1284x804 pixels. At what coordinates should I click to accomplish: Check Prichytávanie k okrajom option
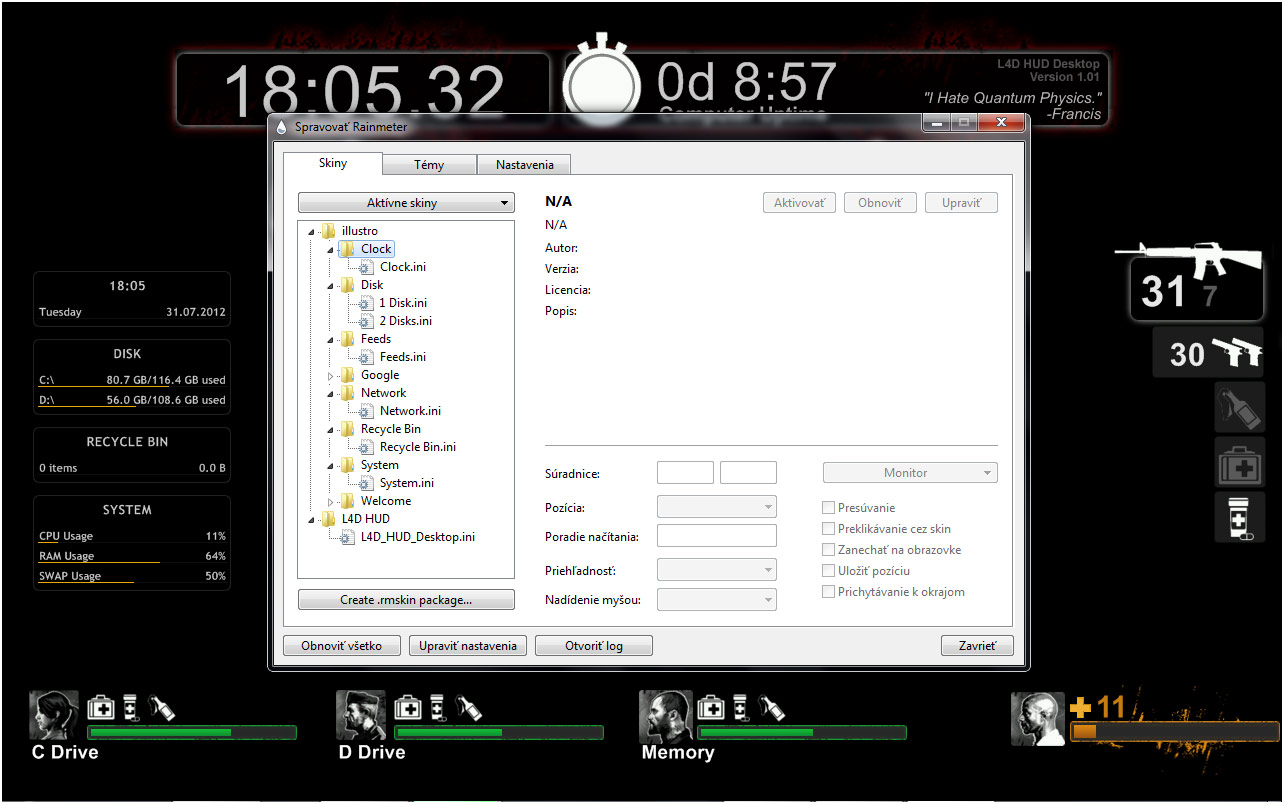click(x=828, y=592)
